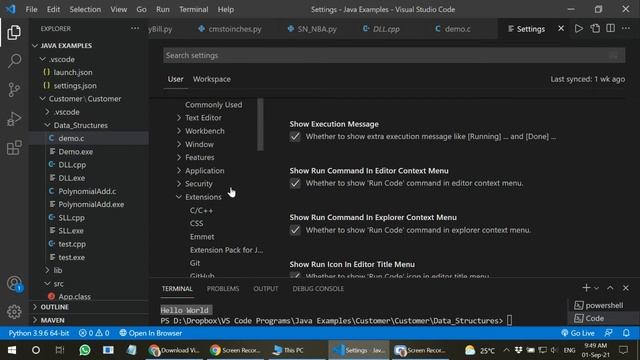Click Open In Browser status item

(x=151, y=333)
